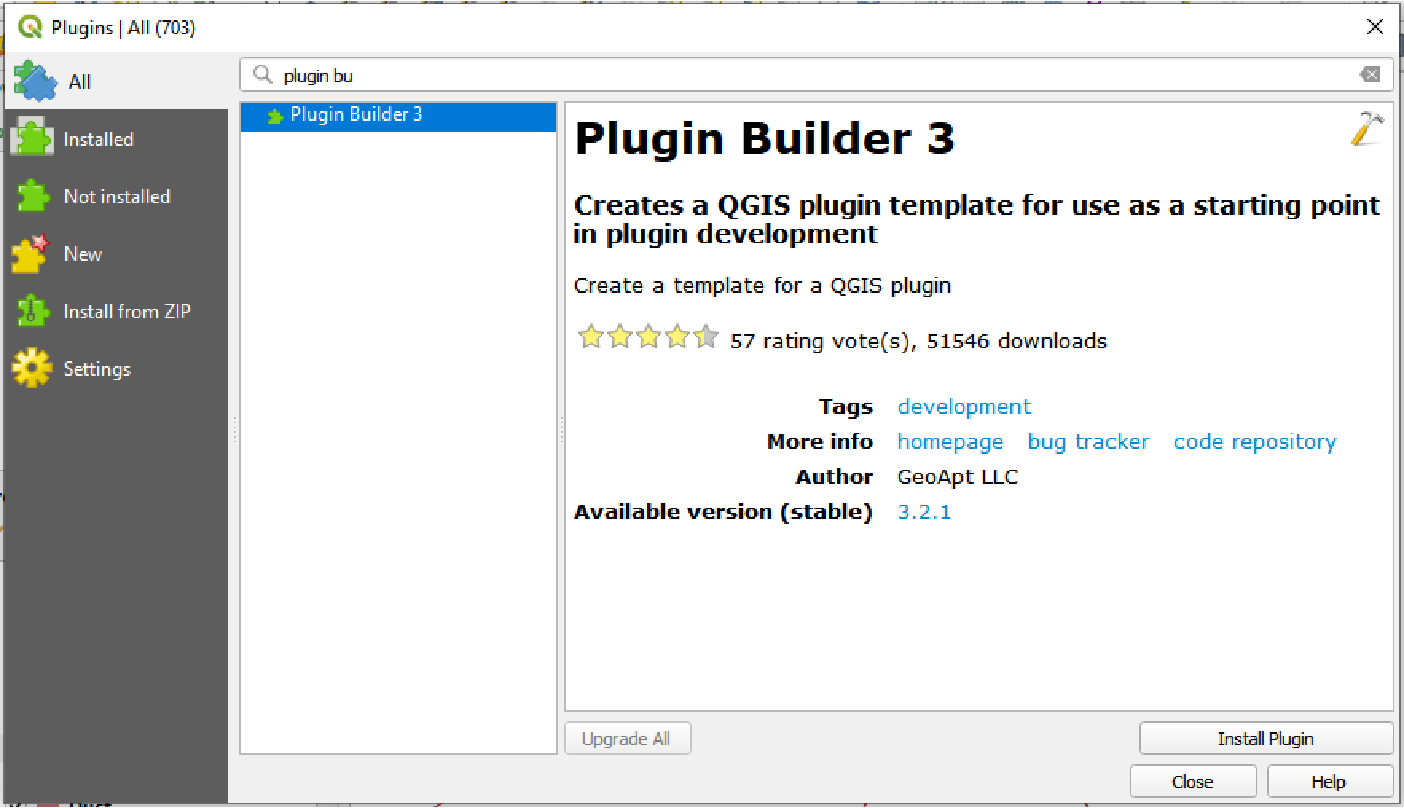Click the Upgrade All button
The width and height of the screenshot is (1404, 808).
(x=627, y=739)
